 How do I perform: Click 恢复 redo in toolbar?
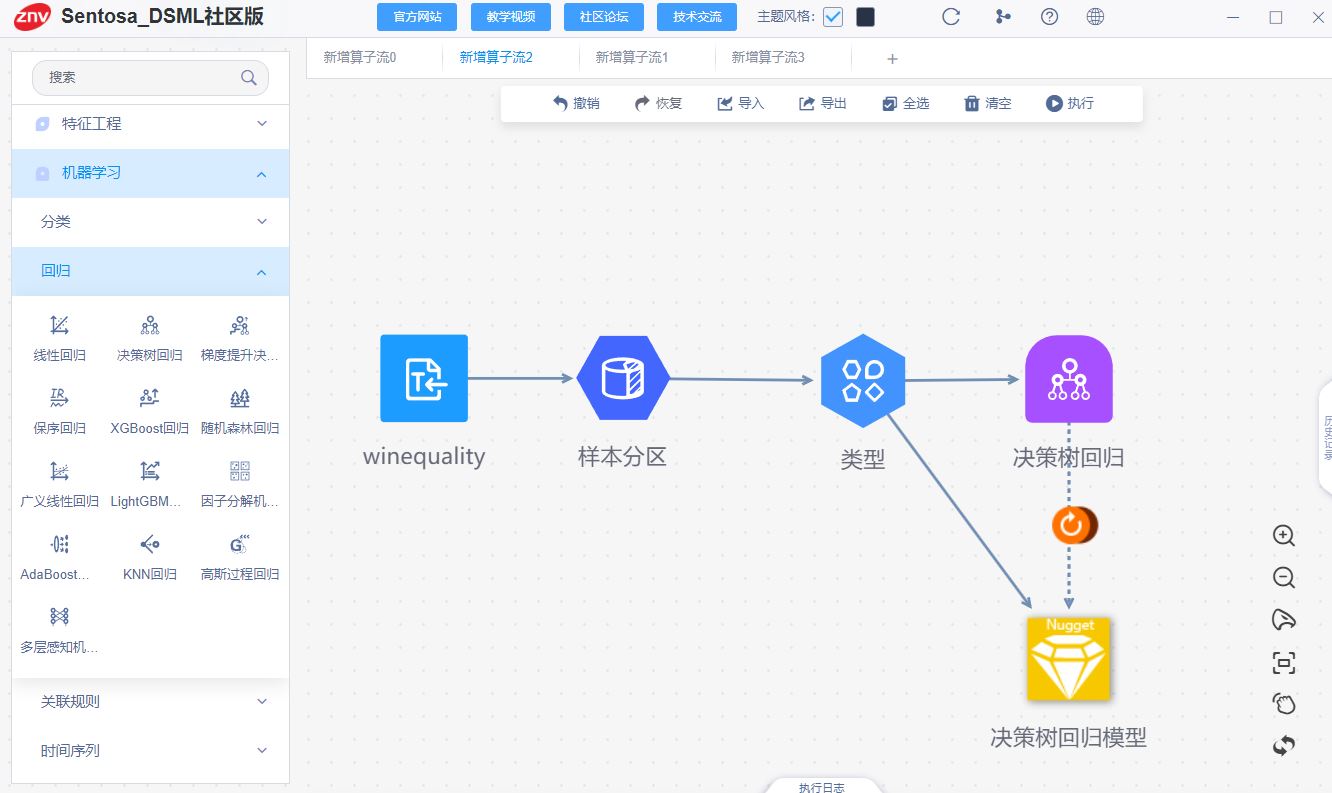(x=658, y=103)
